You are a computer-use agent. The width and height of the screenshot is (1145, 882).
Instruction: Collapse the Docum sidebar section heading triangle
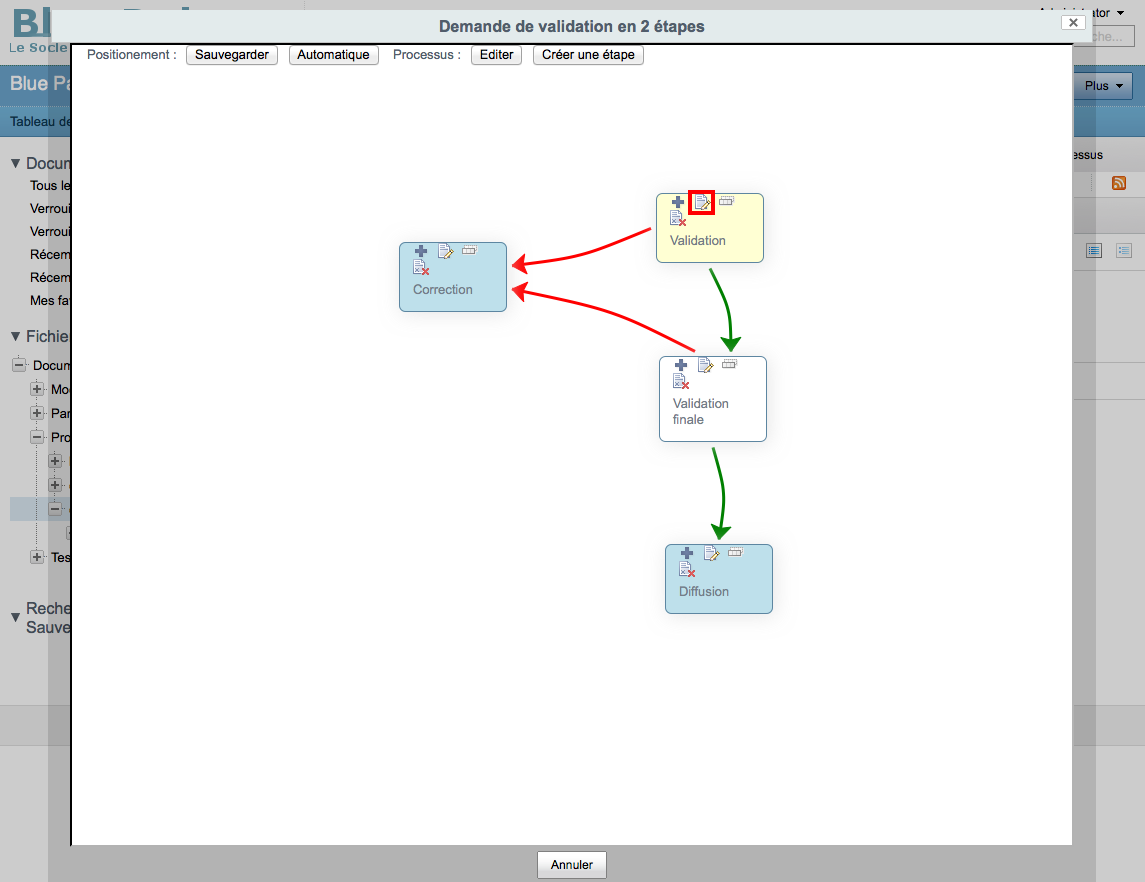coord(15,164)
